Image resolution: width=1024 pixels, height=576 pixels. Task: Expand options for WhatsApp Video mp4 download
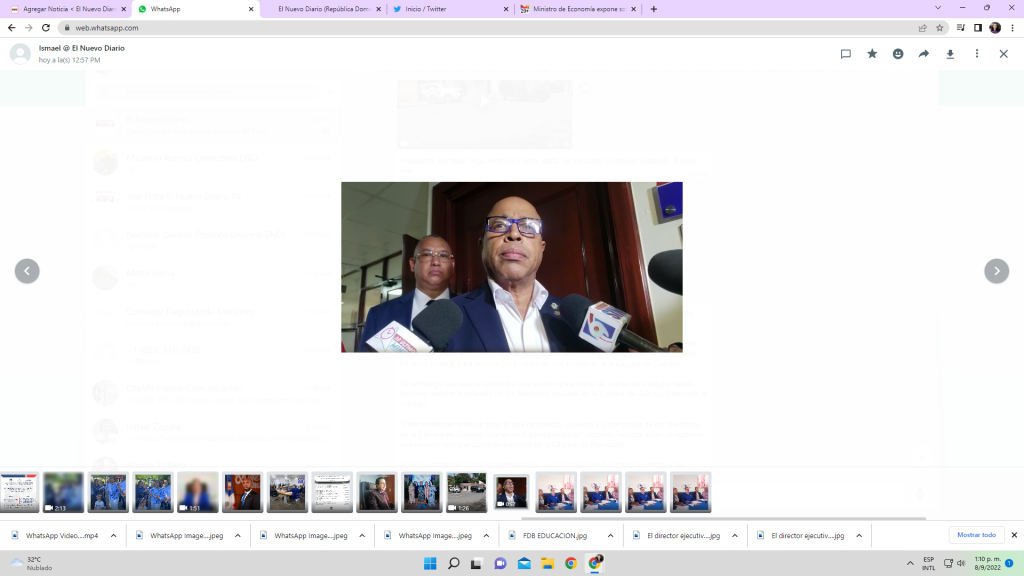(x=113, y=536)
